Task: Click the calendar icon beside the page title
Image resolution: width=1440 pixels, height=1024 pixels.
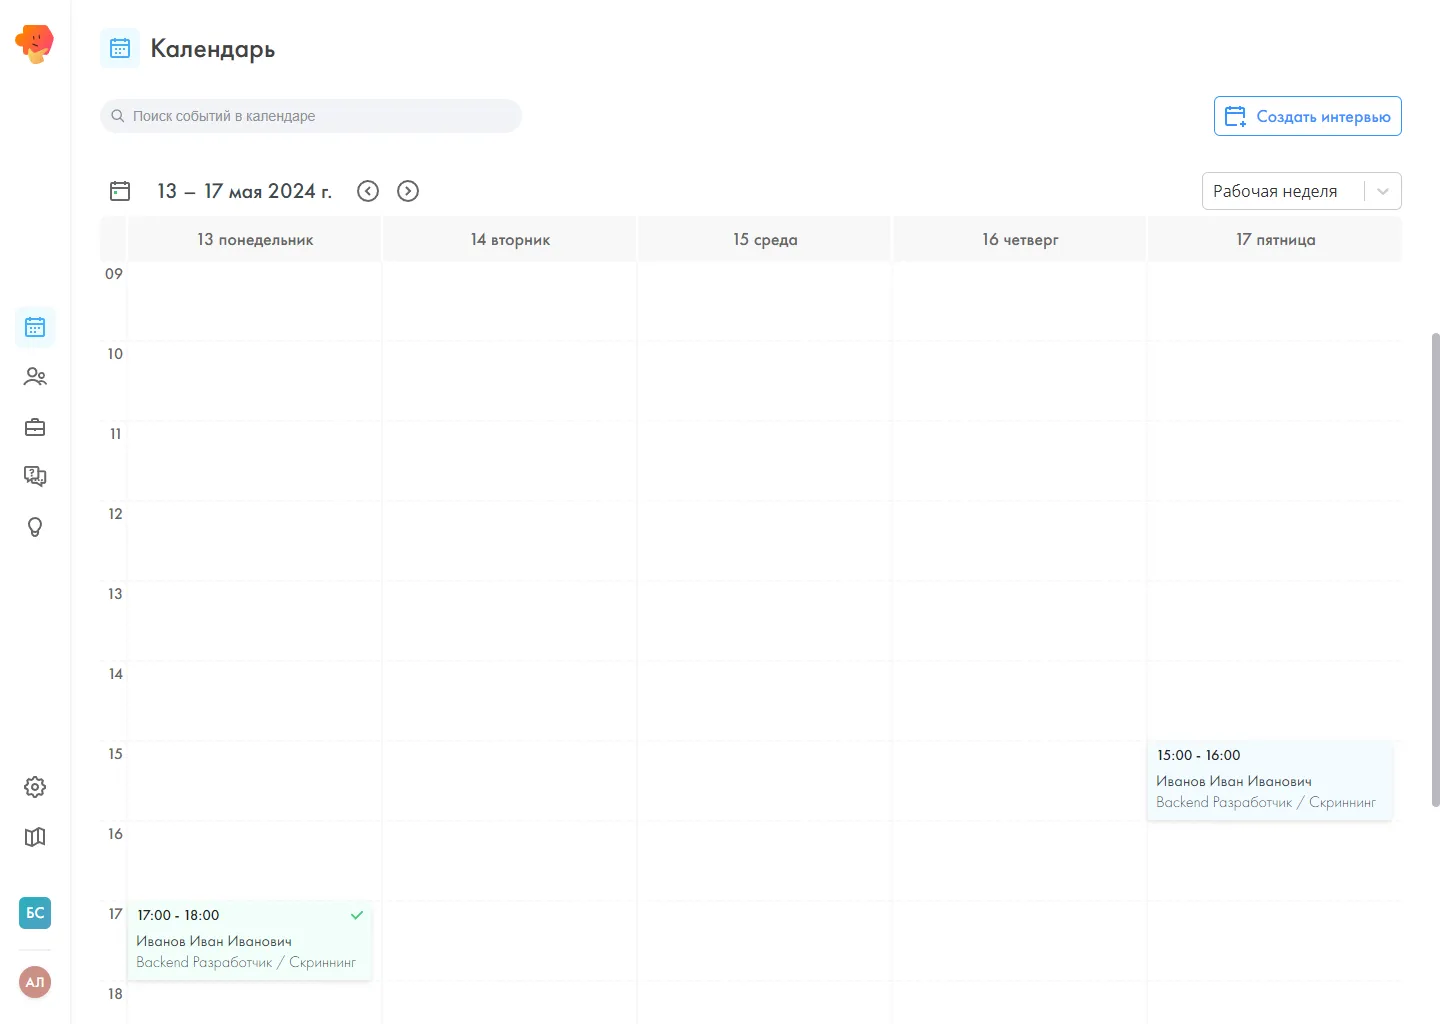Action: (120, 48)
